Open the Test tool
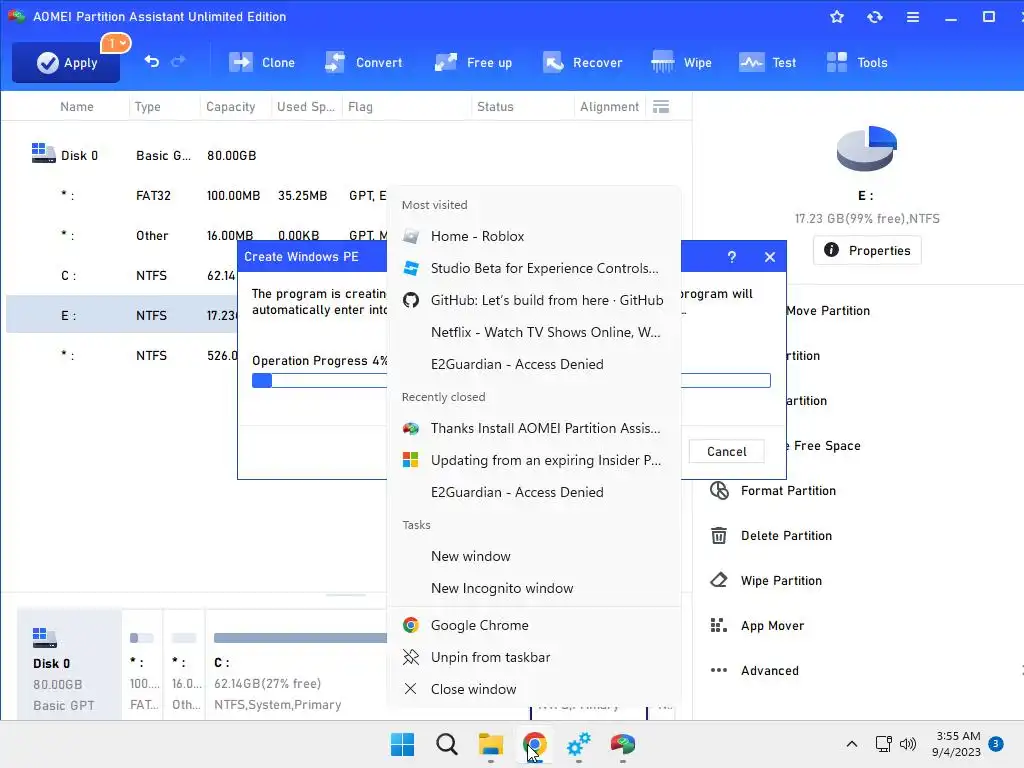Screen dimensions: 1024x768 [x=767, y=63]
